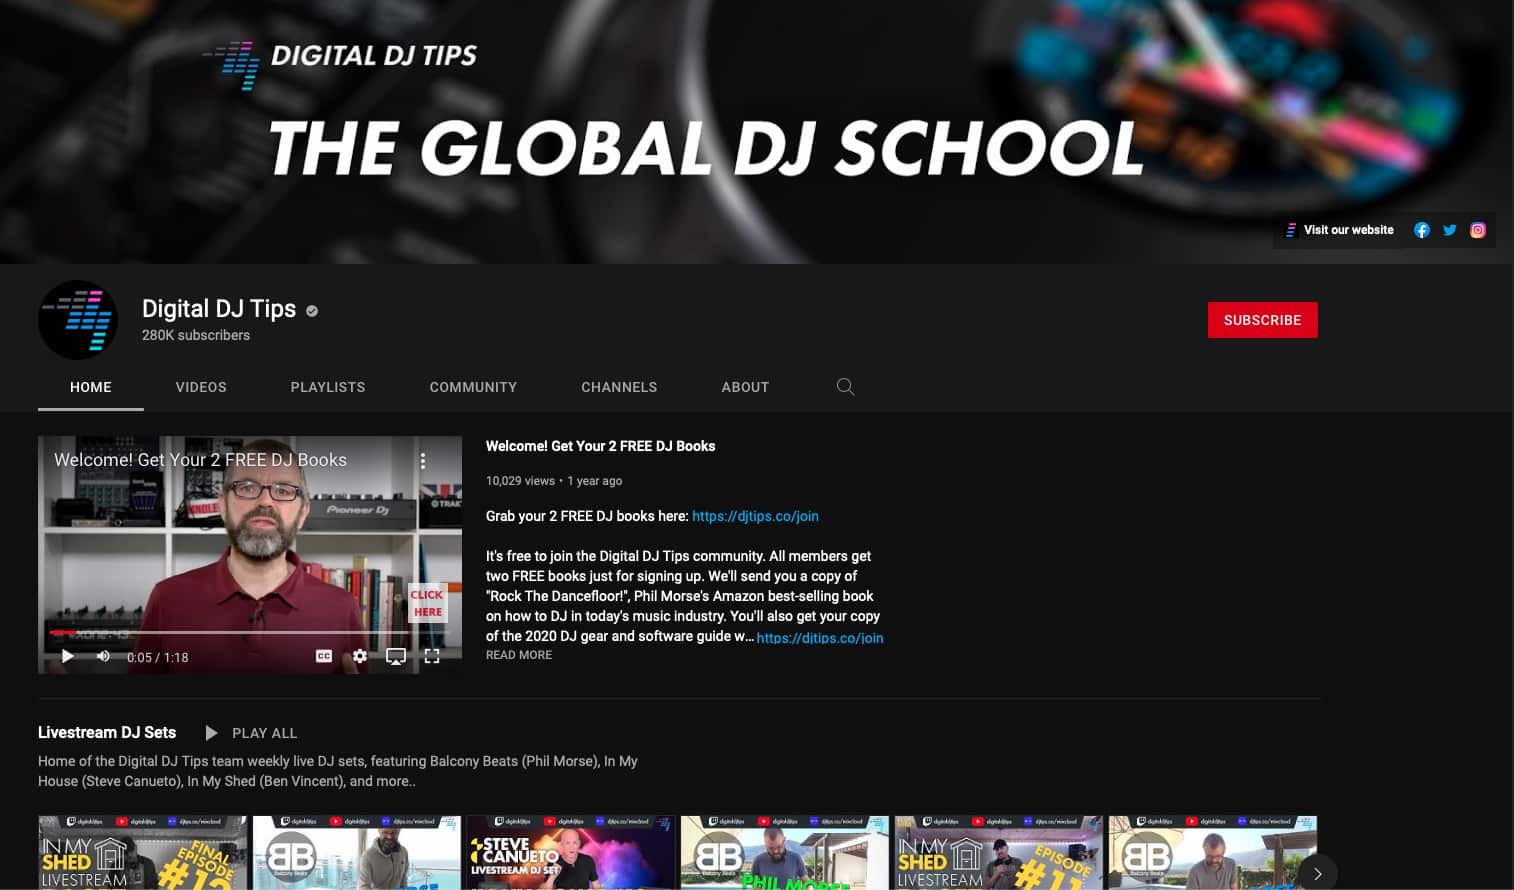Enter fullscreen on the welcome video
The width and height of the screenshot is (1514, 890).
[432, 656]
